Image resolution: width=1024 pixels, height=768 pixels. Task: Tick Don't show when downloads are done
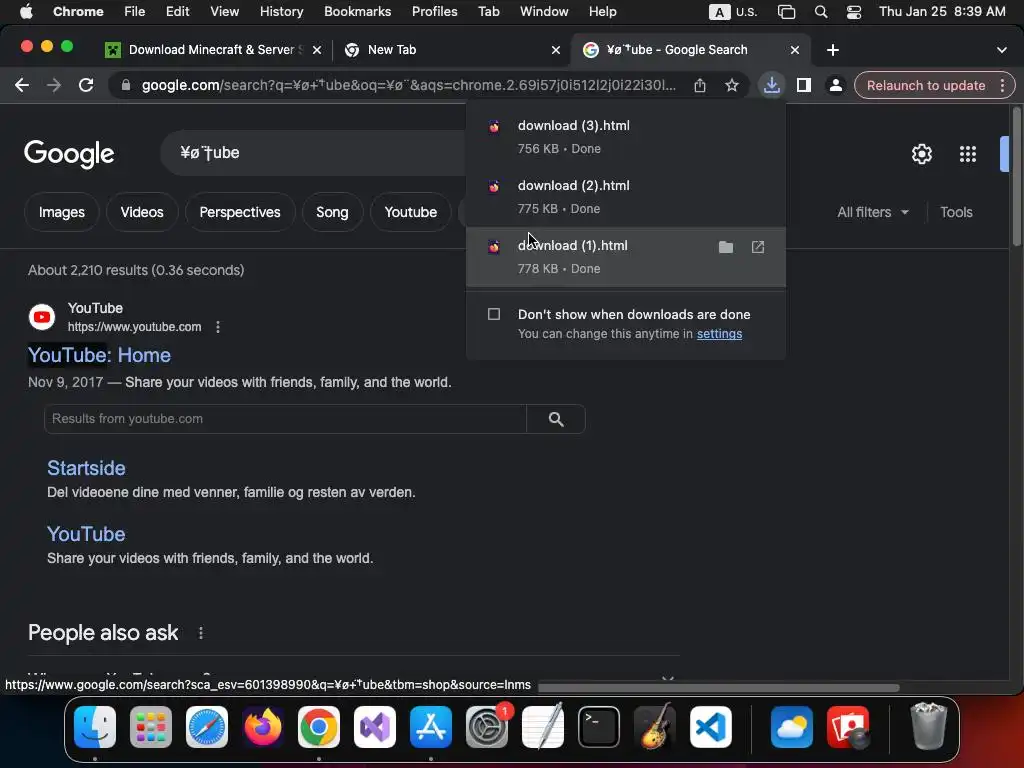coord(494,314)
